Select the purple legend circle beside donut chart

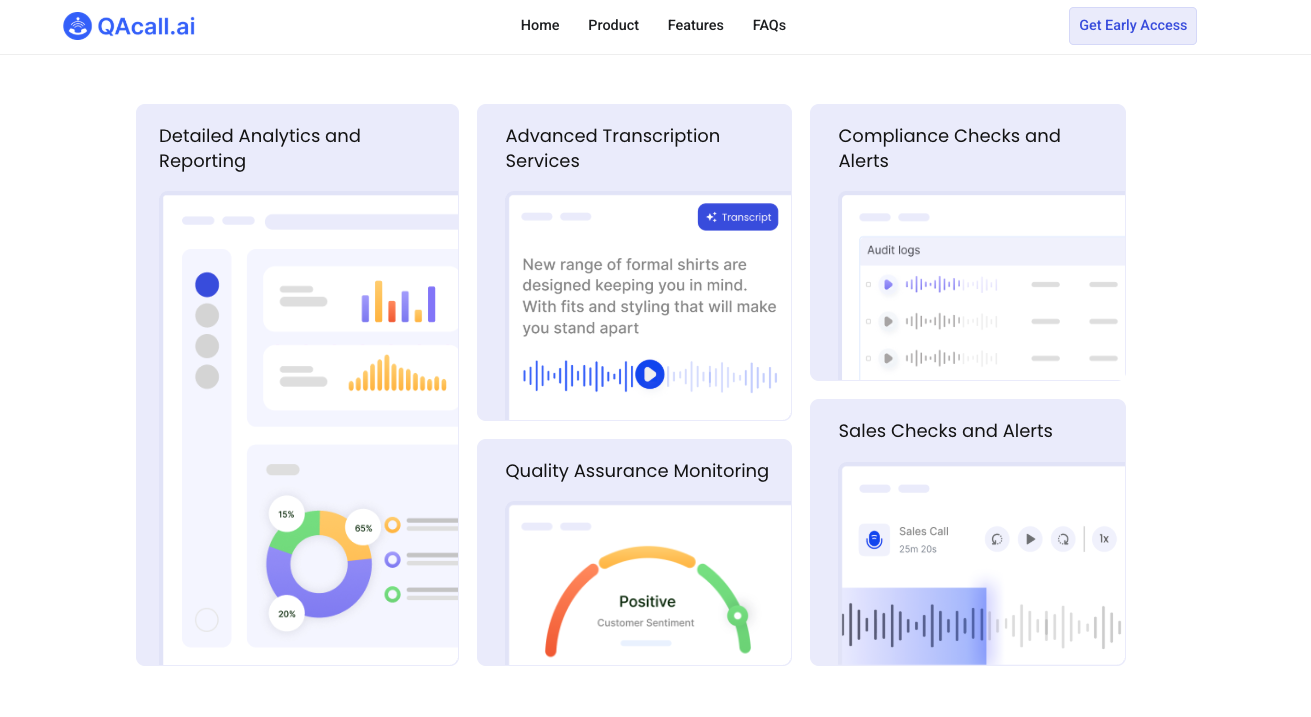pos(393,560)
